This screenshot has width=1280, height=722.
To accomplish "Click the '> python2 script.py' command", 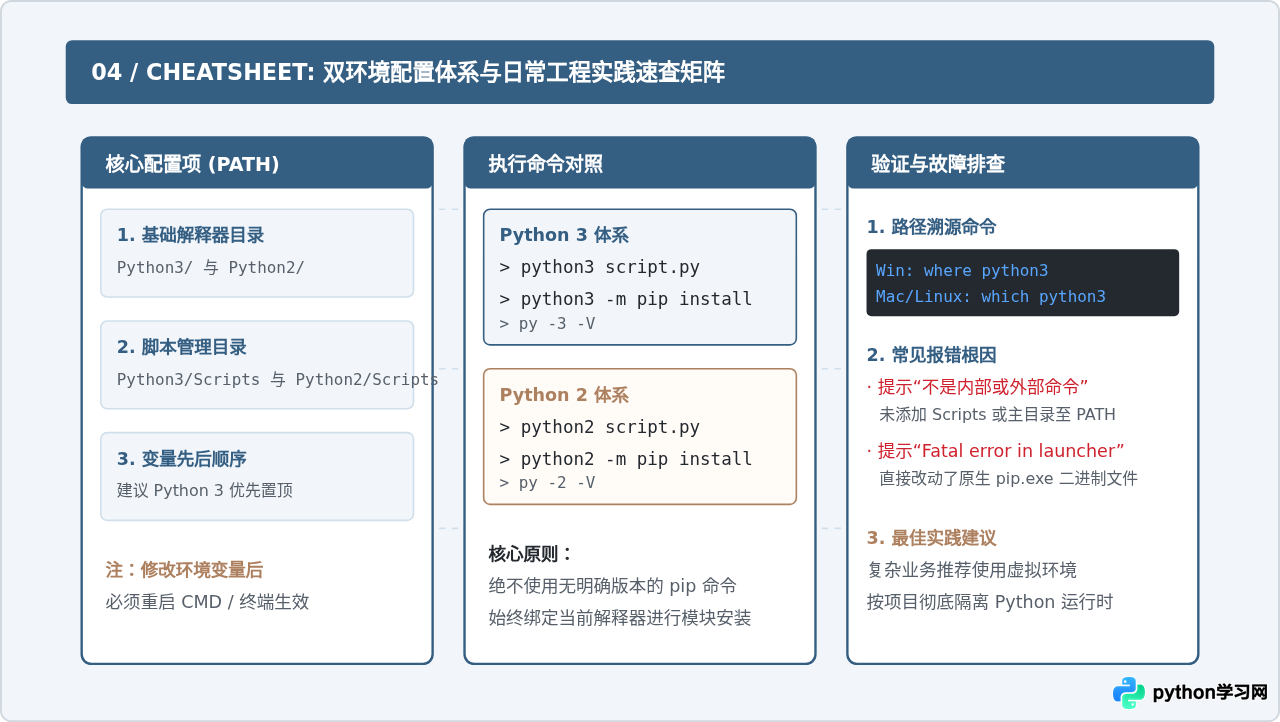I will pyautogui.click(x=599, y=427).
